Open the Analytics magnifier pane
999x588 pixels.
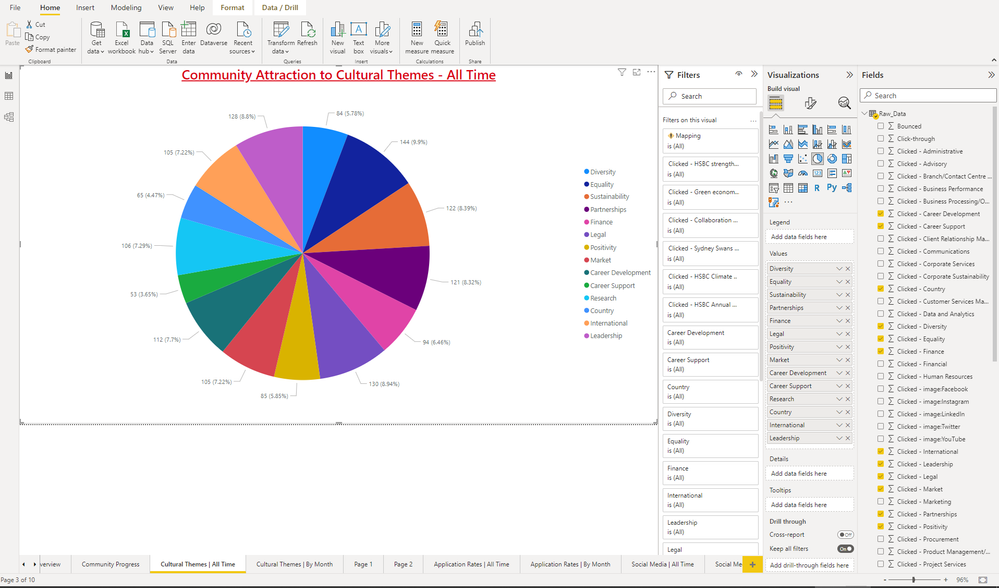(x=844, y=103)
